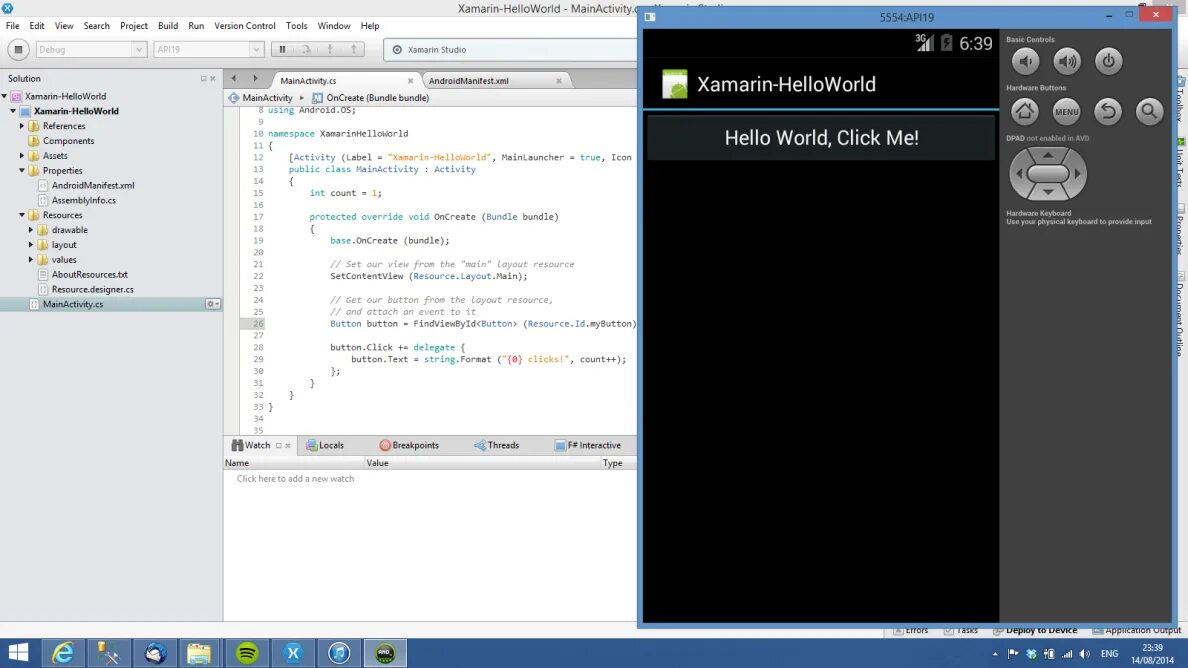Stop the debugging session button
The image size is (1188, 668).
click(x=18, y=49)
